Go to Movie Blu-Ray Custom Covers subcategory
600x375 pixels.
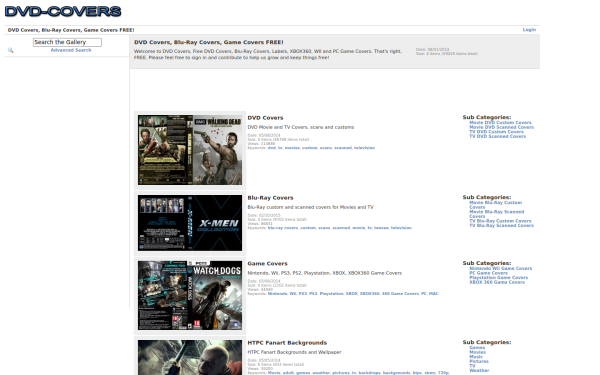[496, 205]
